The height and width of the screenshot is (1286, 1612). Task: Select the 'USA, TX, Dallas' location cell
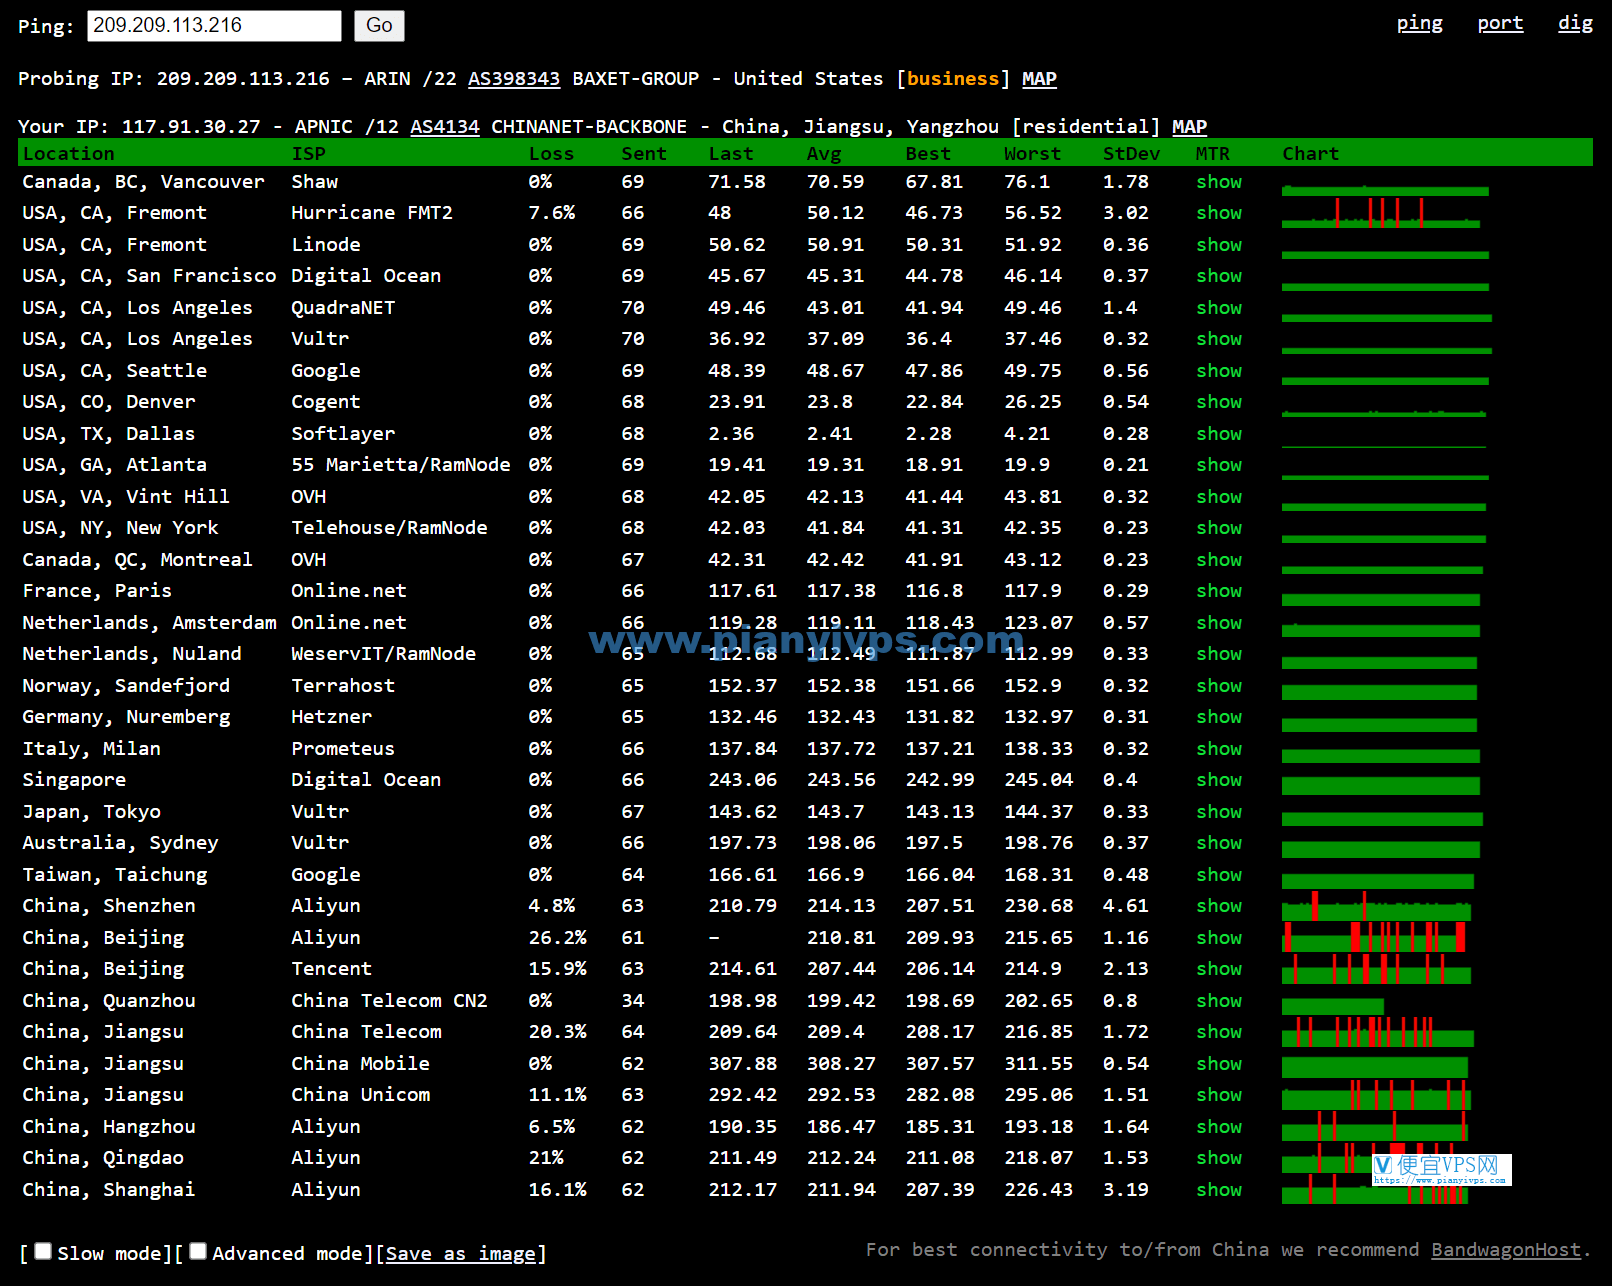[x=109, y=434]
